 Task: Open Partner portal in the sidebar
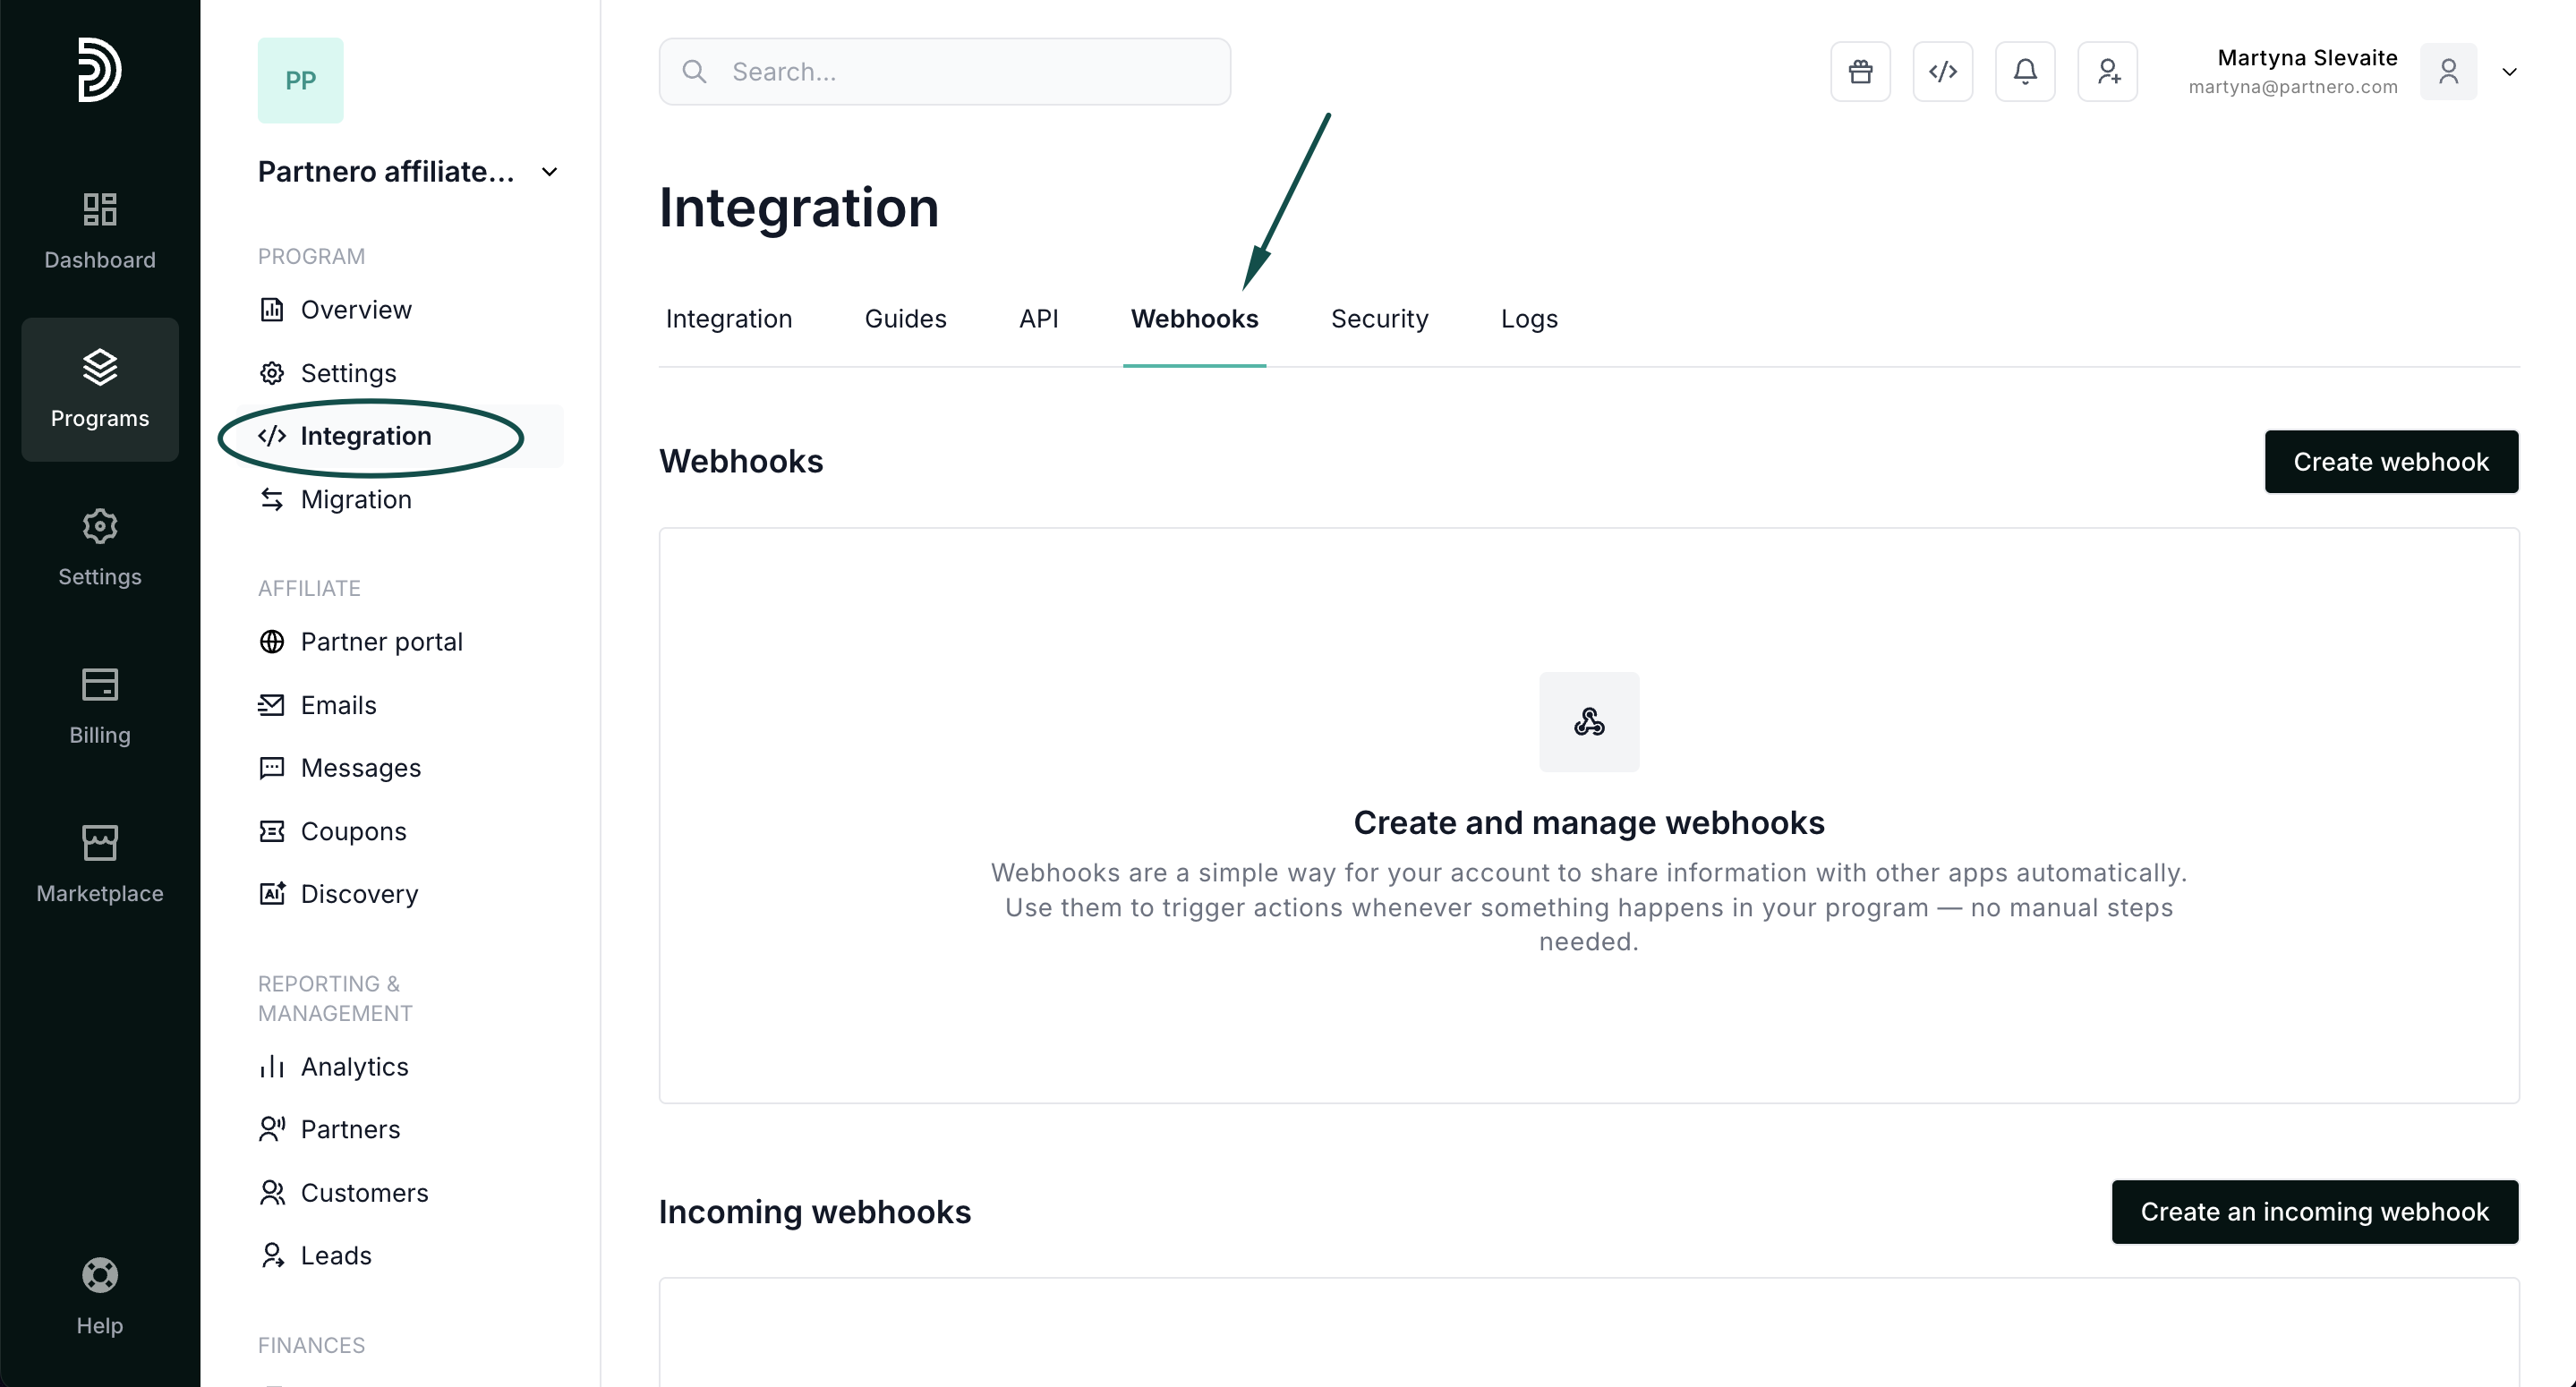(381, 642)
